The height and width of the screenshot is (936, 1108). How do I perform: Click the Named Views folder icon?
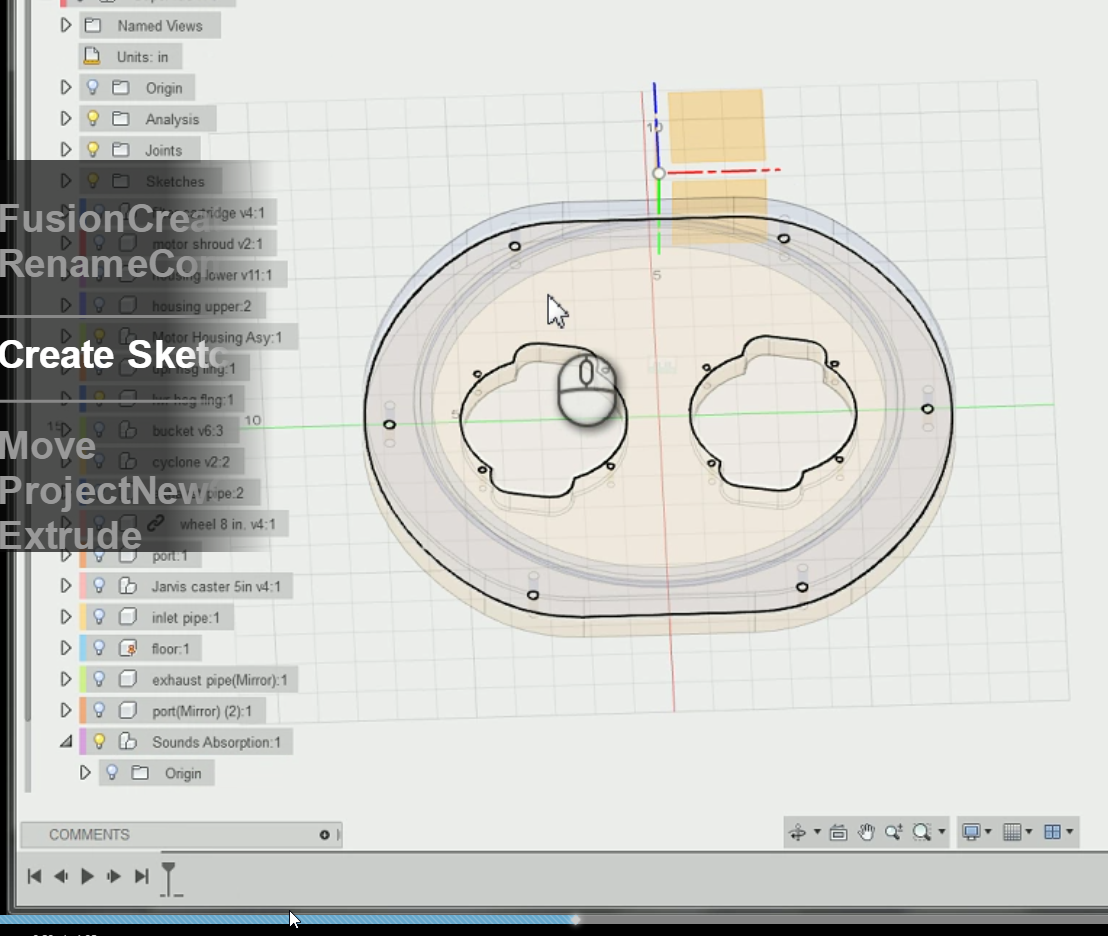(92, 26)
